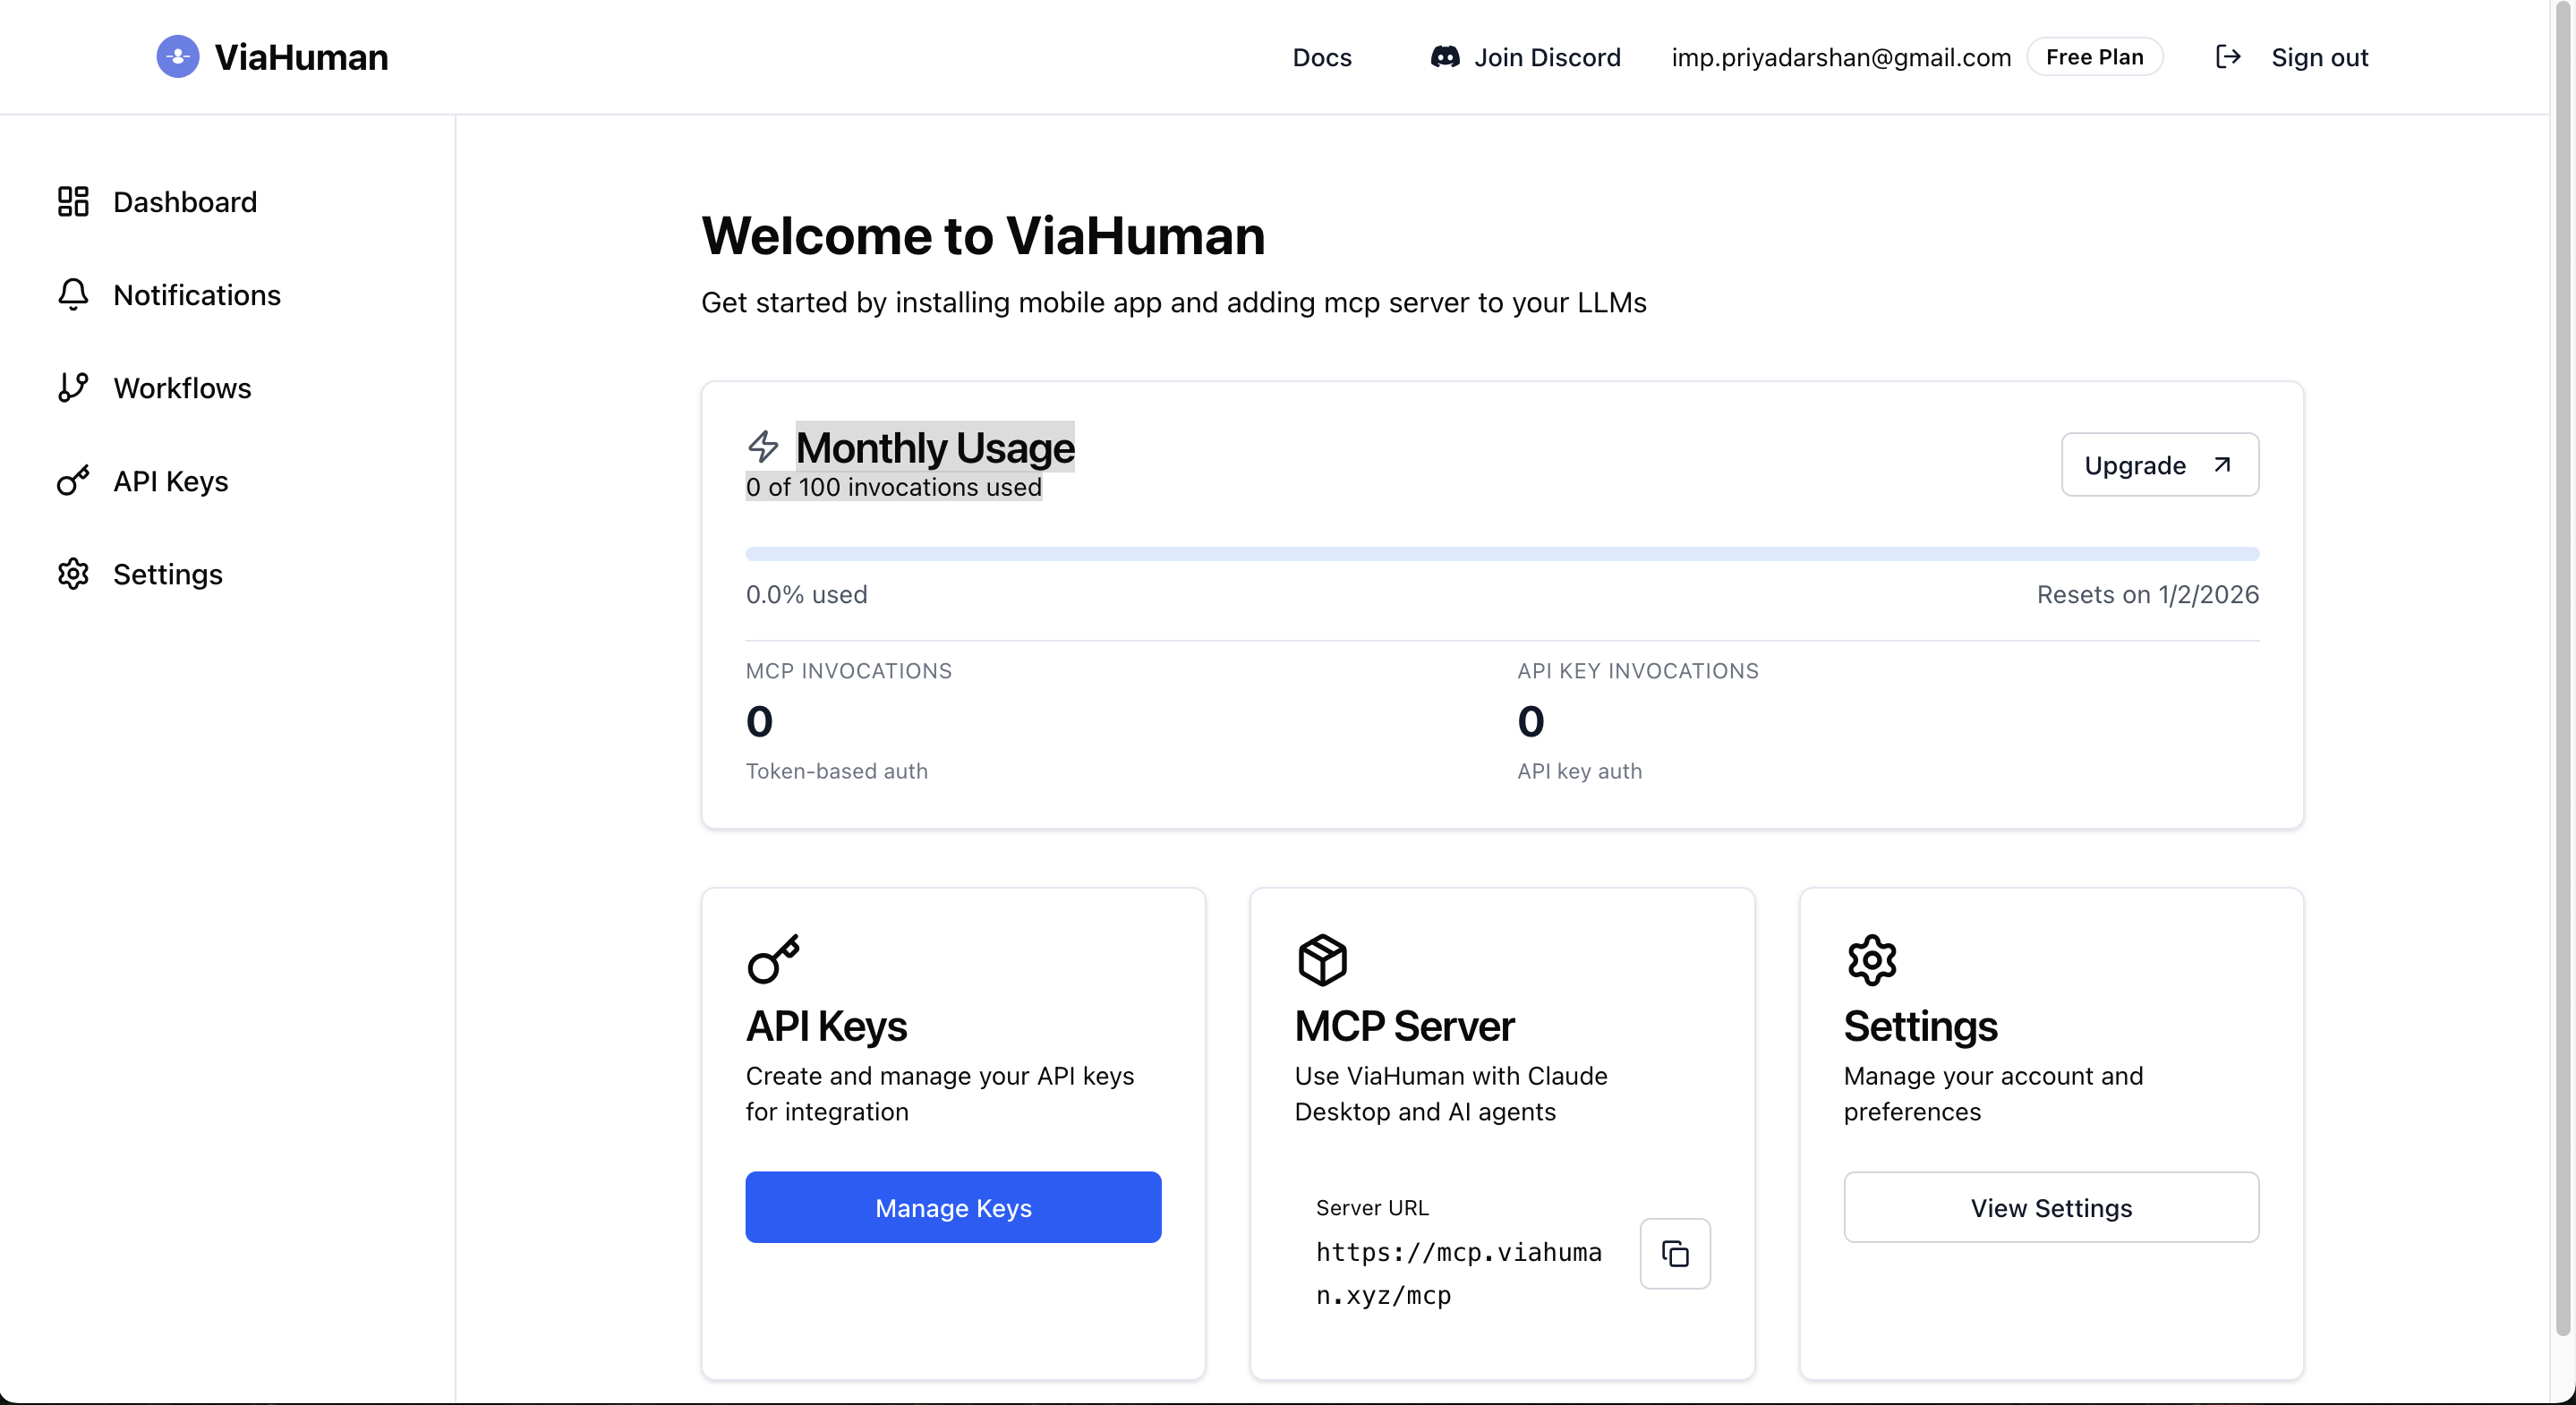Click the Discord icon in the header

(1443, 57)
